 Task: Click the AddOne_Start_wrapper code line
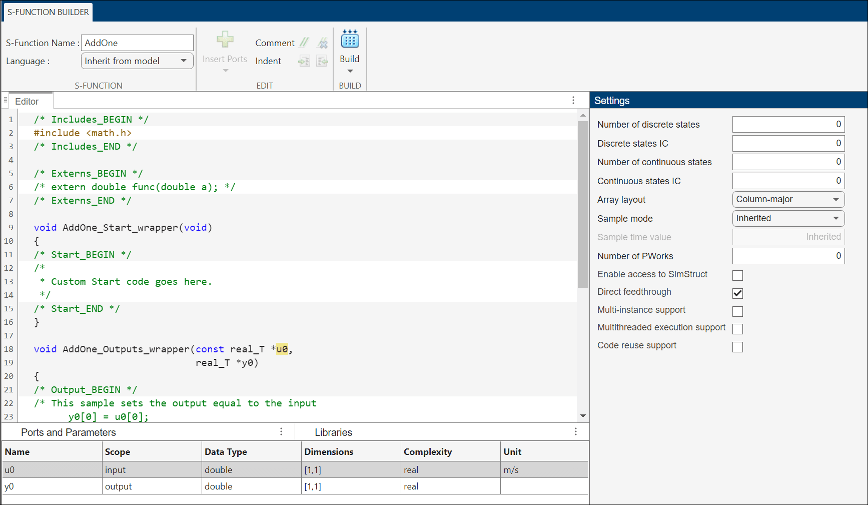point(123,228)
